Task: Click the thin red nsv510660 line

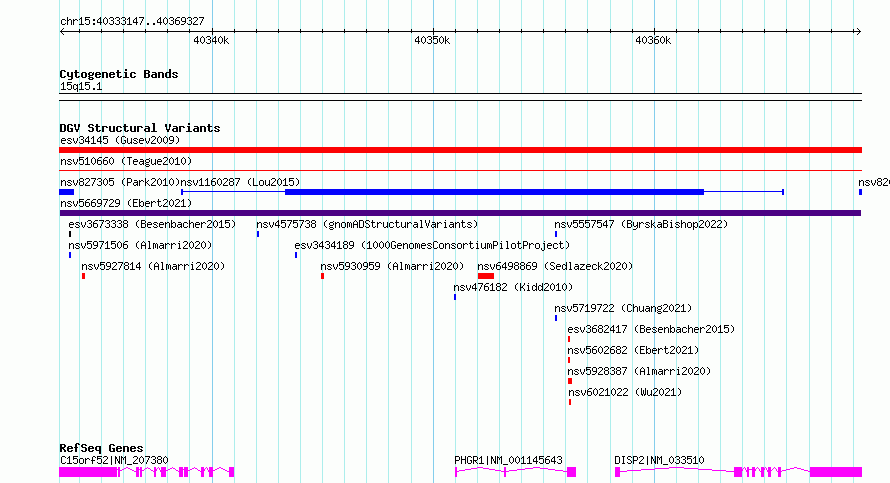Action: 460,170
